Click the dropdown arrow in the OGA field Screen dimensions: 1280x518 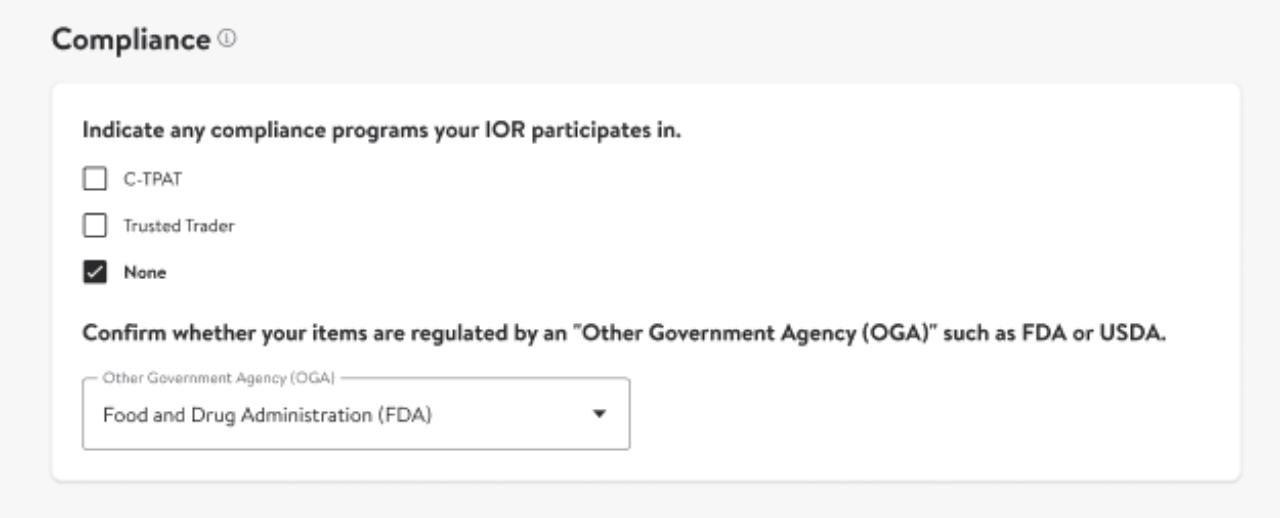pos(600,413)
